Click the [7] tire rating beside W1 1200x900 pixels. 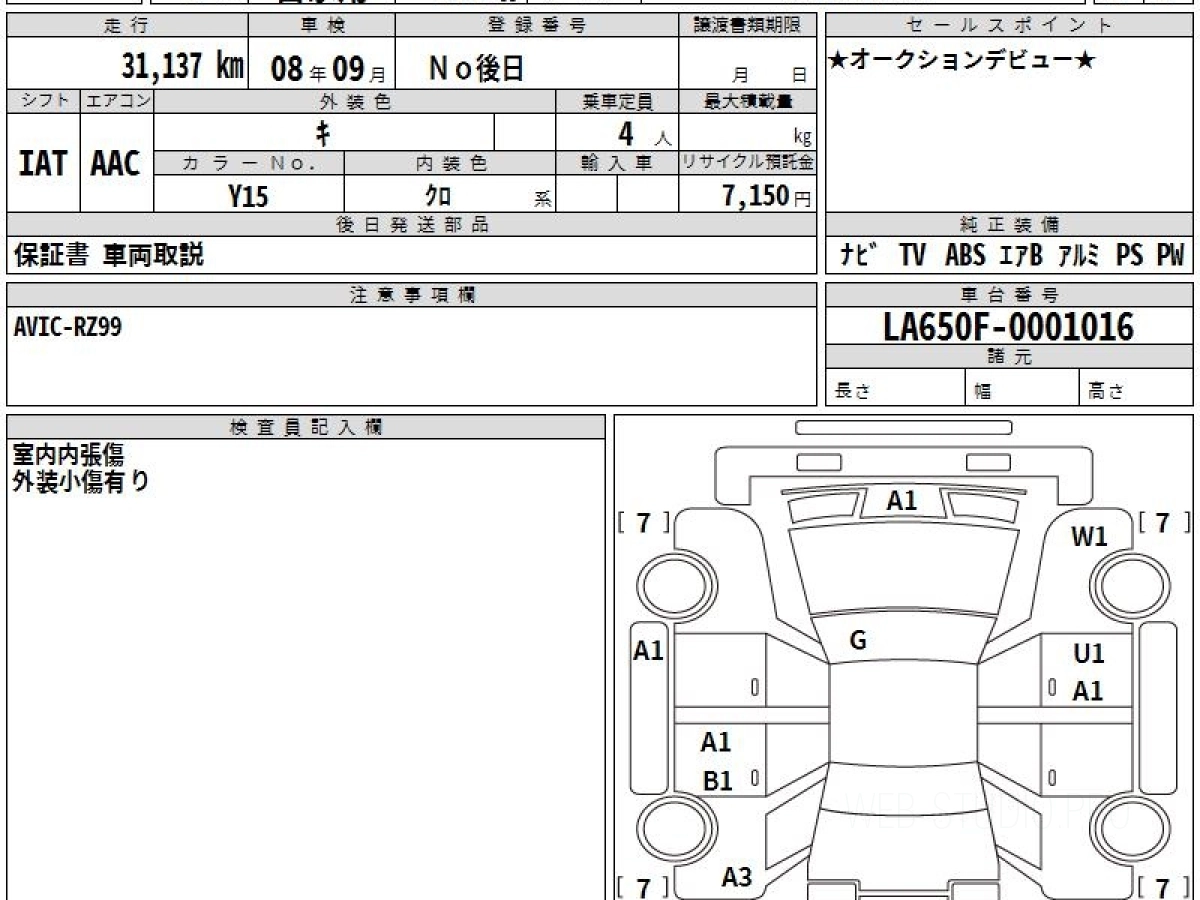(1164, 523)
